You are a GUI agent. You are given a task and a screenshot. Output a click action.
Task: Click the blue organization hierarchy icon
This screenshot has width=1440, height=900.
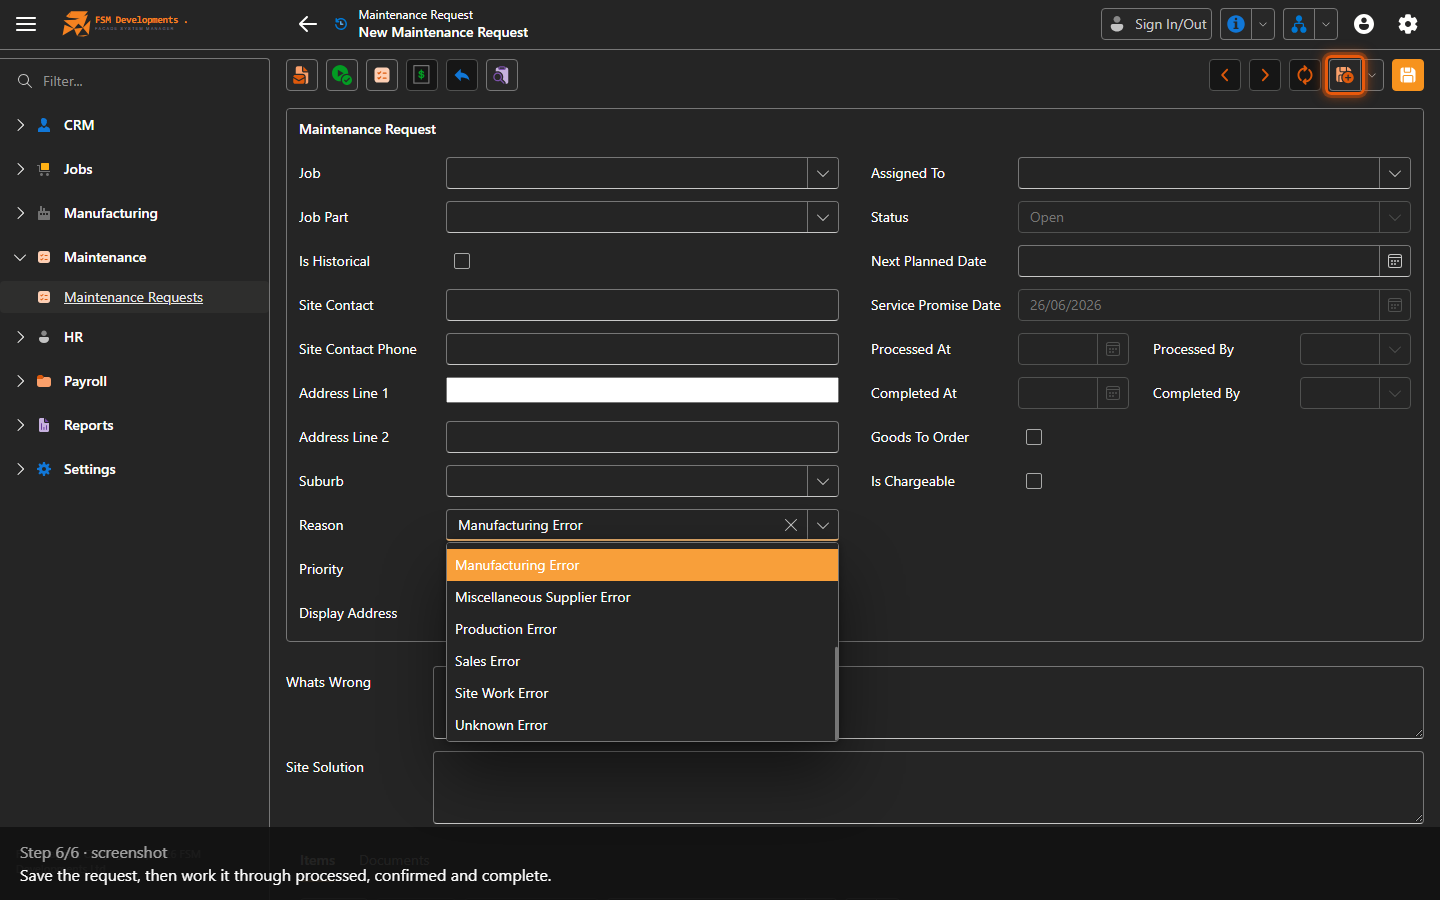[x=1299, y=24]
